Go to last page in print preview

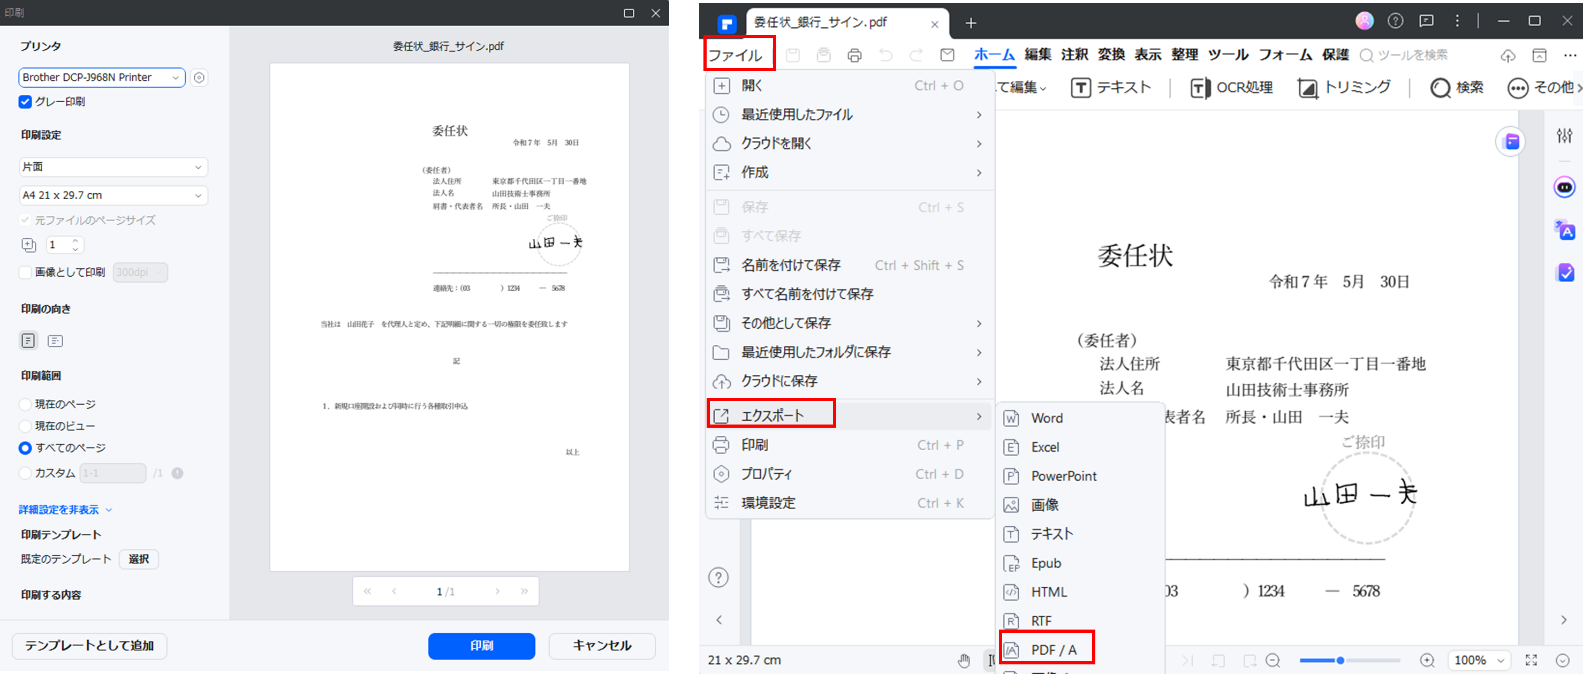click(x=524, y=592)
